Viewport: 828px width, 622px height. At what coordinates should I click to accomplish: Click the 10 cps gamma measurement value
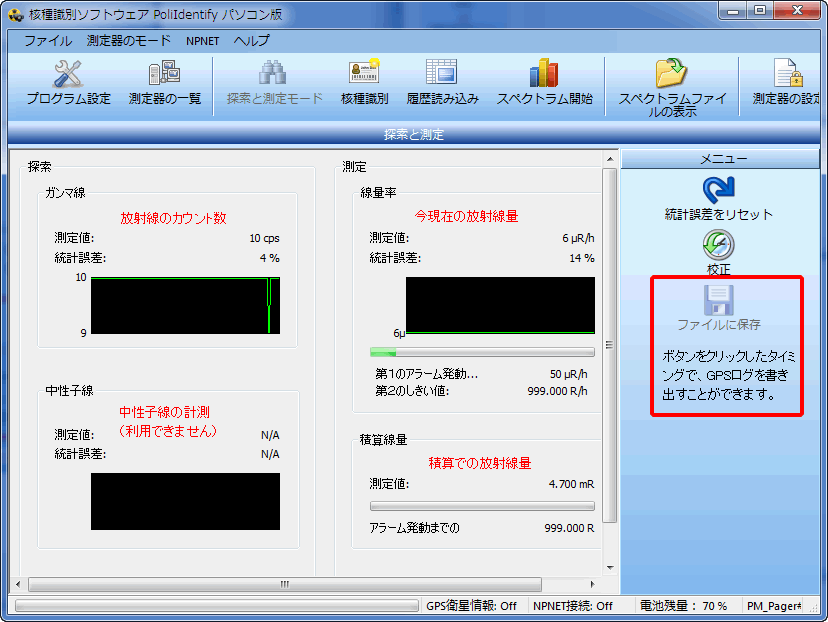(264, 238)
